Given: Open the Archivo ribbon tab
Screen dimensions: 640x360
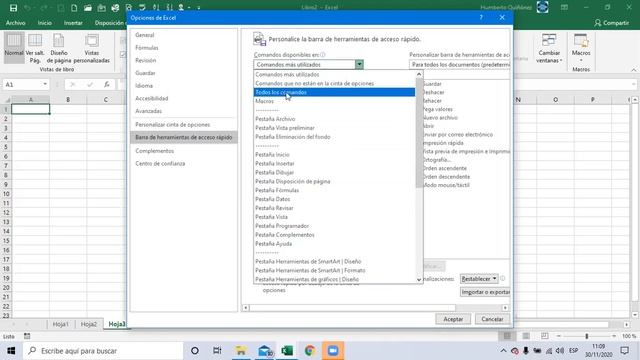Looking at the screenshot, I should tap(16, 23).
